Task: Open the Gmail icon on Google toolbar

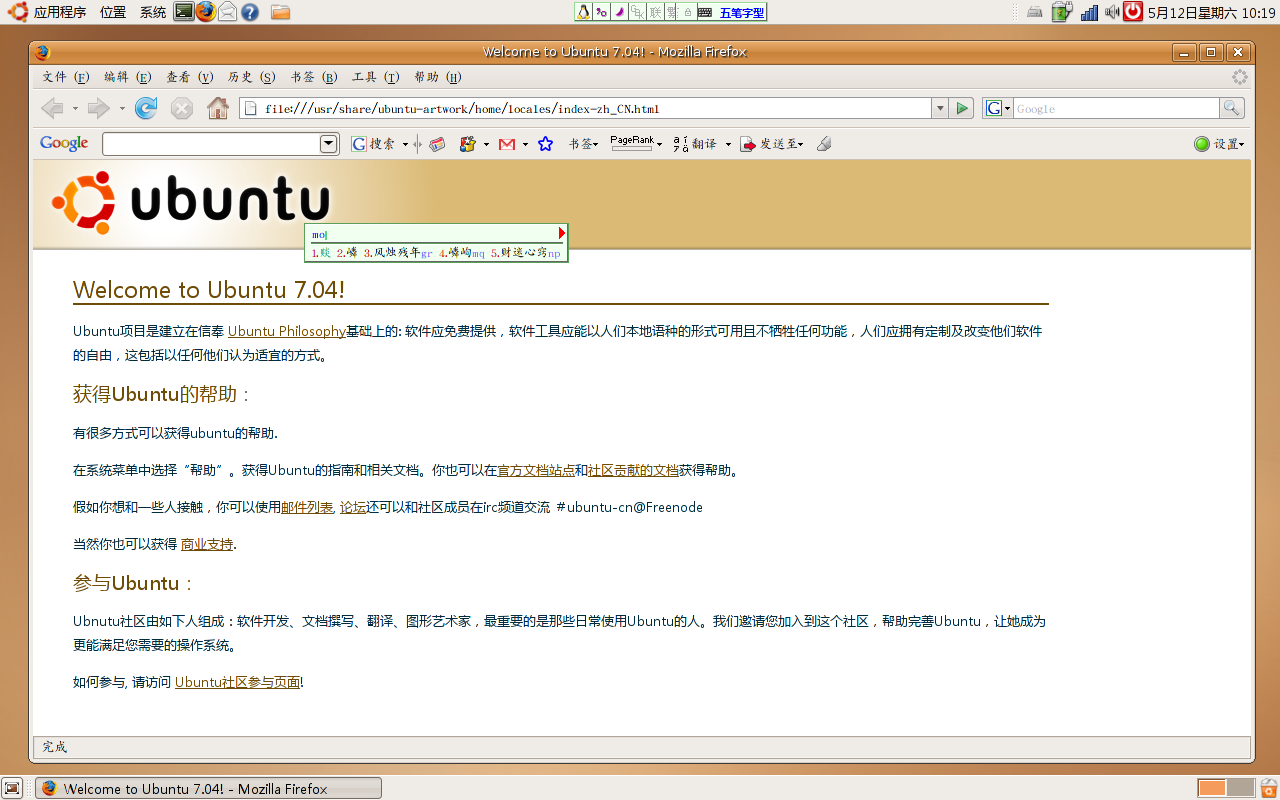Action: click(x=507, y=144)
